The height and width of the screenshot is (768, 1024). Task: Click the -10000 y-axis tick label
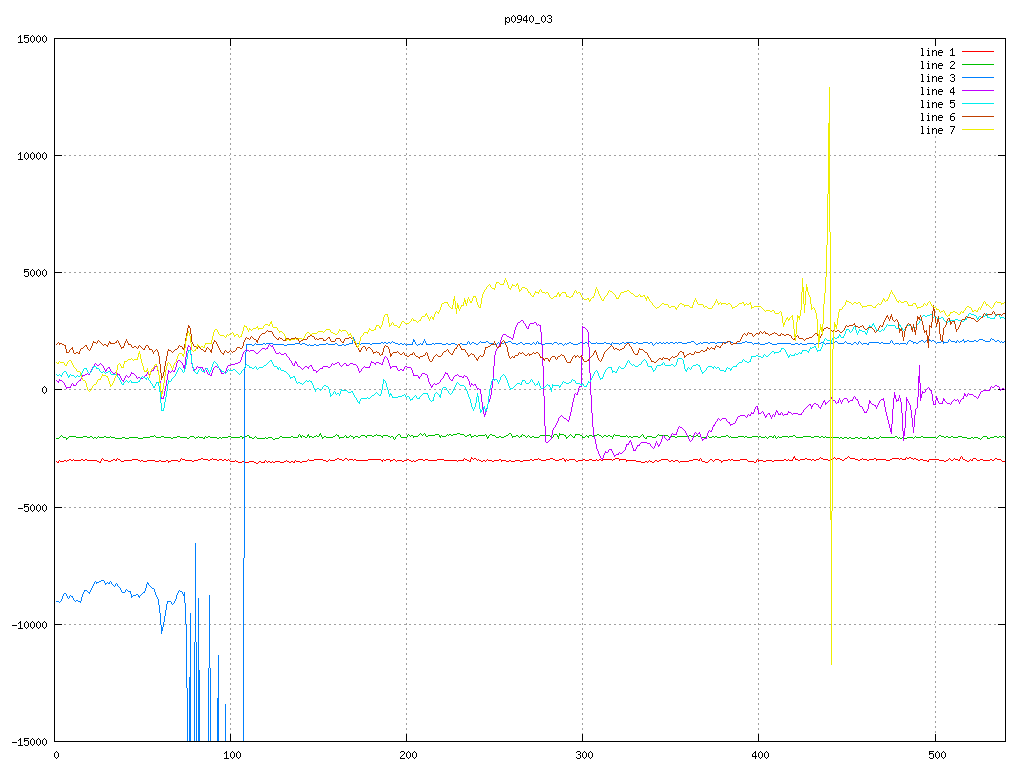click(x=28, y=624)
